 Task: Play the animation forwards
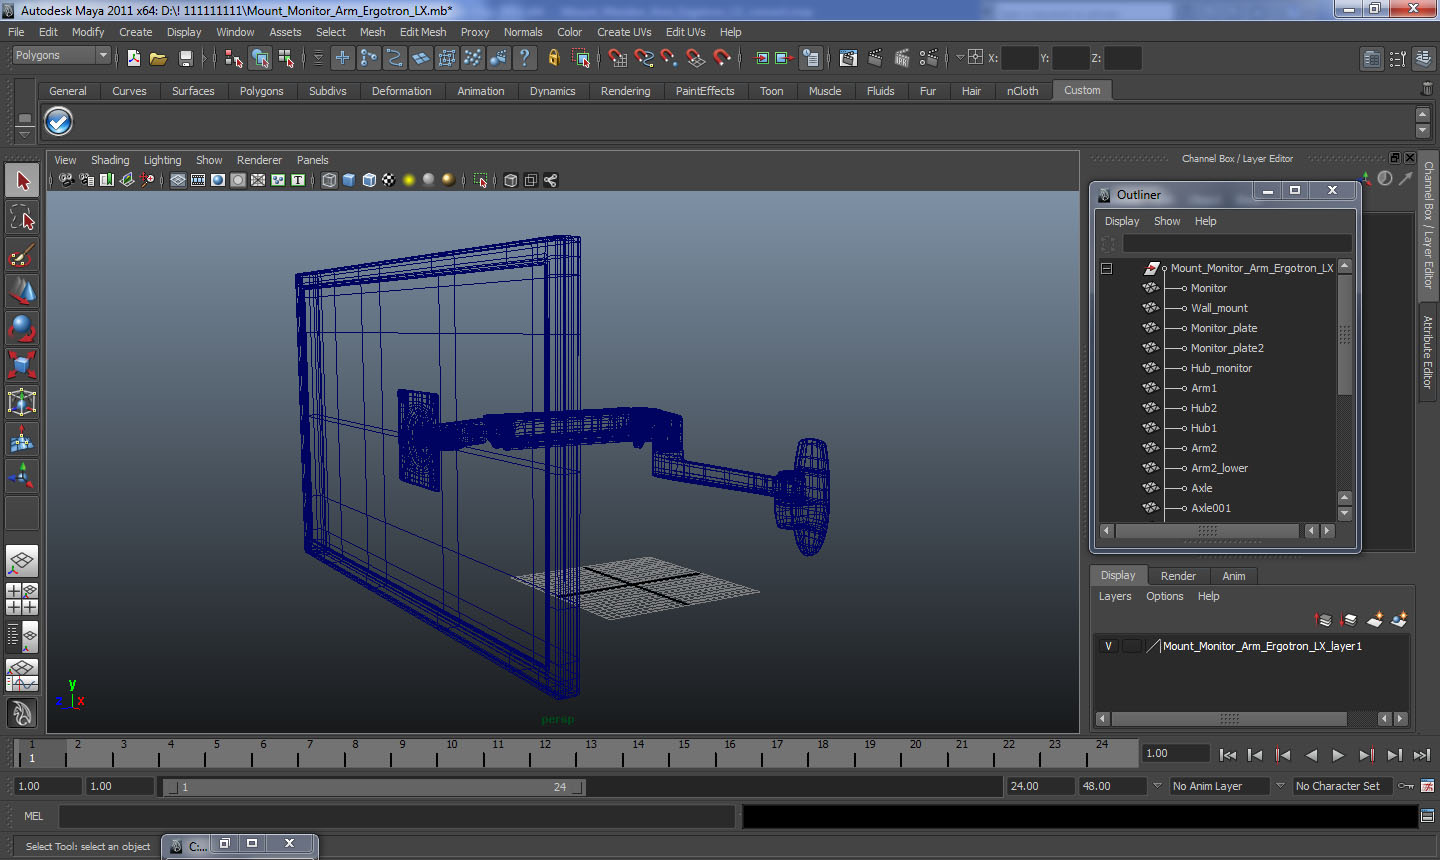pos(1338,755)
